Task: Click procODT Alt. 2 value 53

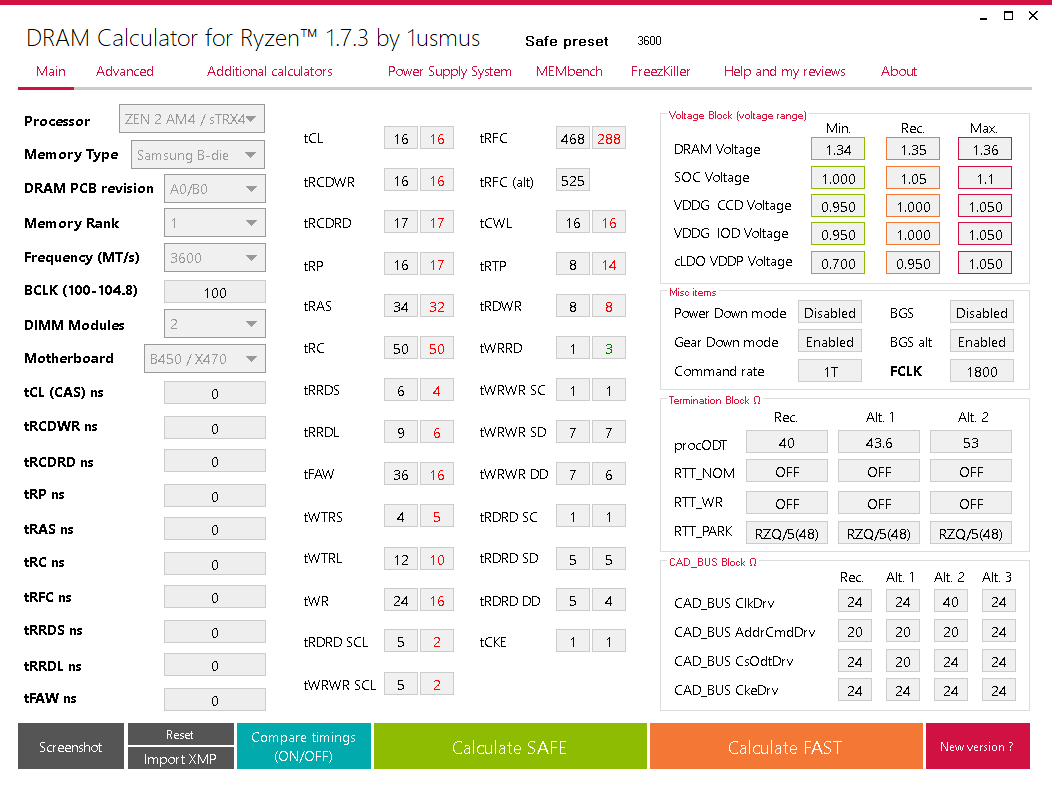Action: (971, 443)
